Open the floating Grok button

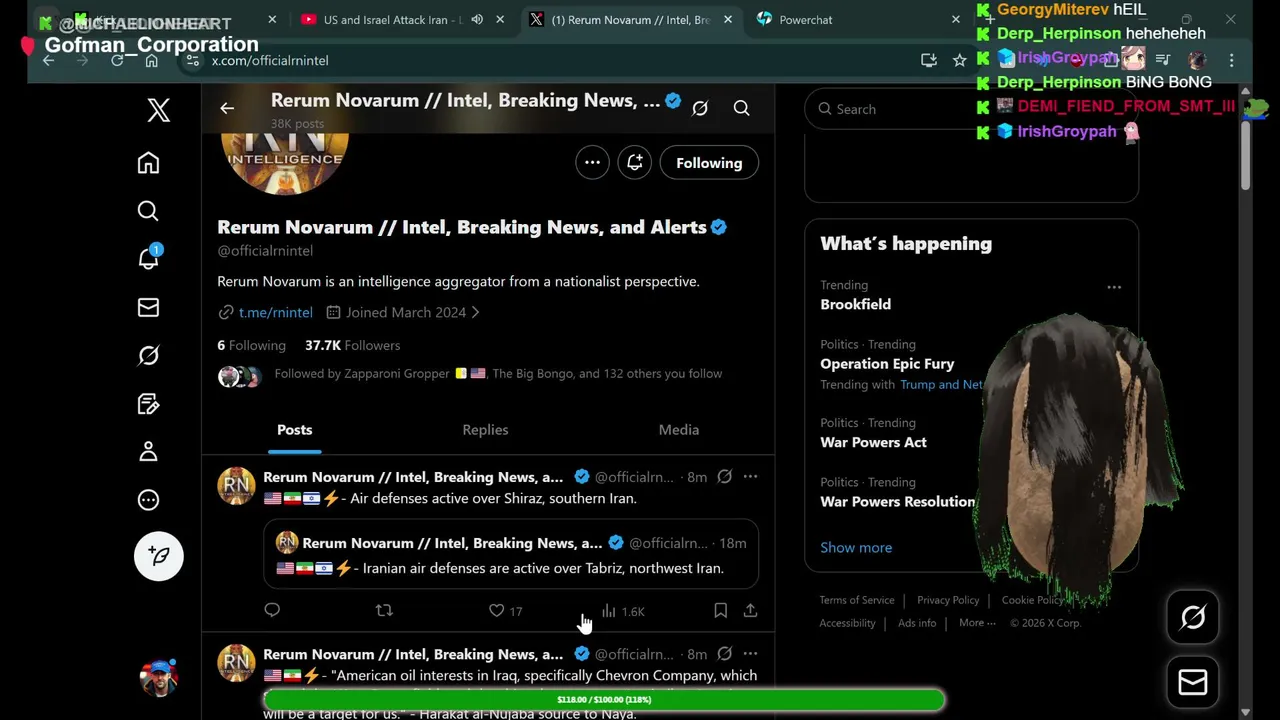pos(1193,618)
